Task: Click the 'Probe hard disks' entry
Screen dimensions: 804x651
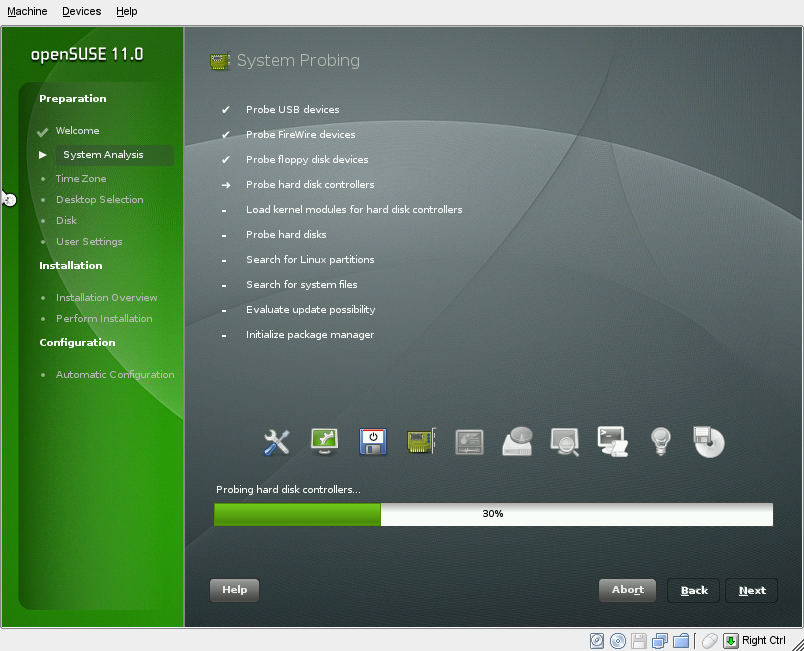Action: (286, 235)
